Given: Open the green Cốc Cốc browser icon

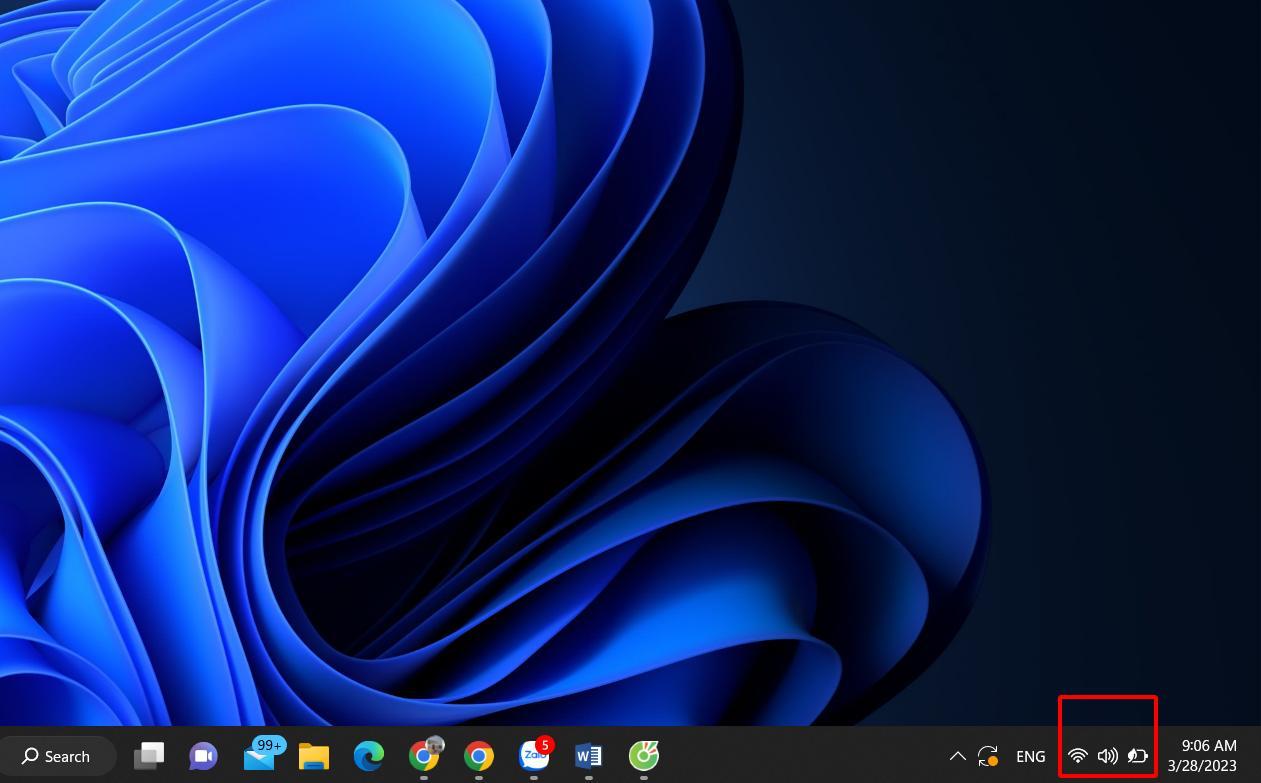Looking at the screenshot, I should click(x=644, y=756).
